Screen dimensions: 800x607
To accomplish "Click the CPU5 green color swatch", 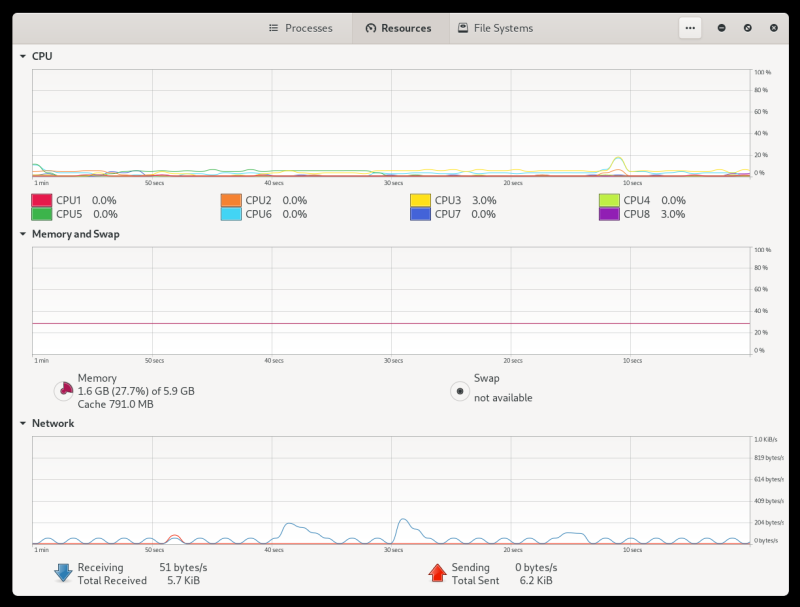I will (42, 214).
